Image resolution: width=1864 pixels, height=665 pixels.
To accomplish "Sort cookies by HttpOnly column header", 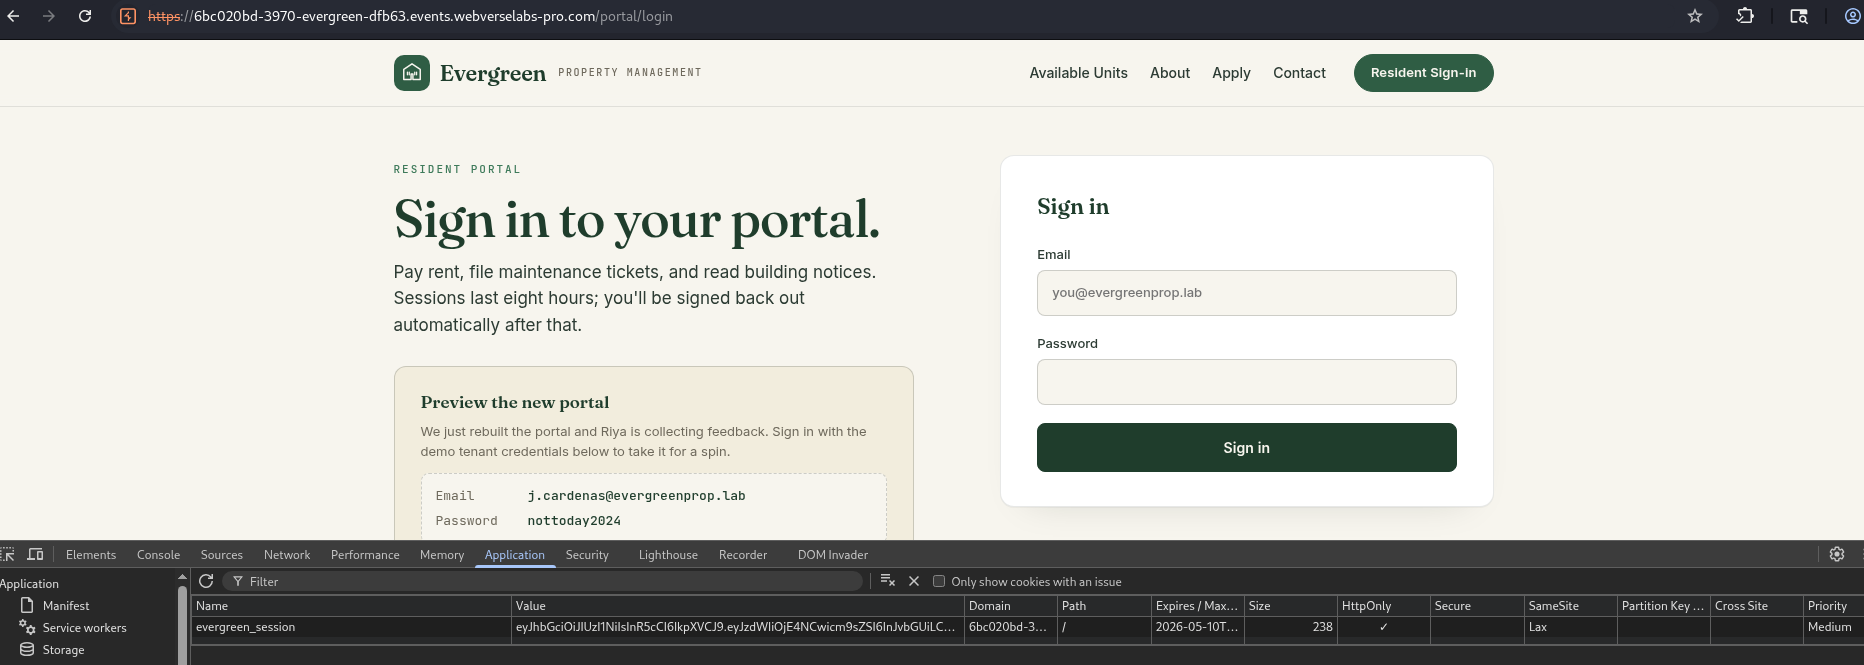I will pyautogui.click(x=1383, y=606).
